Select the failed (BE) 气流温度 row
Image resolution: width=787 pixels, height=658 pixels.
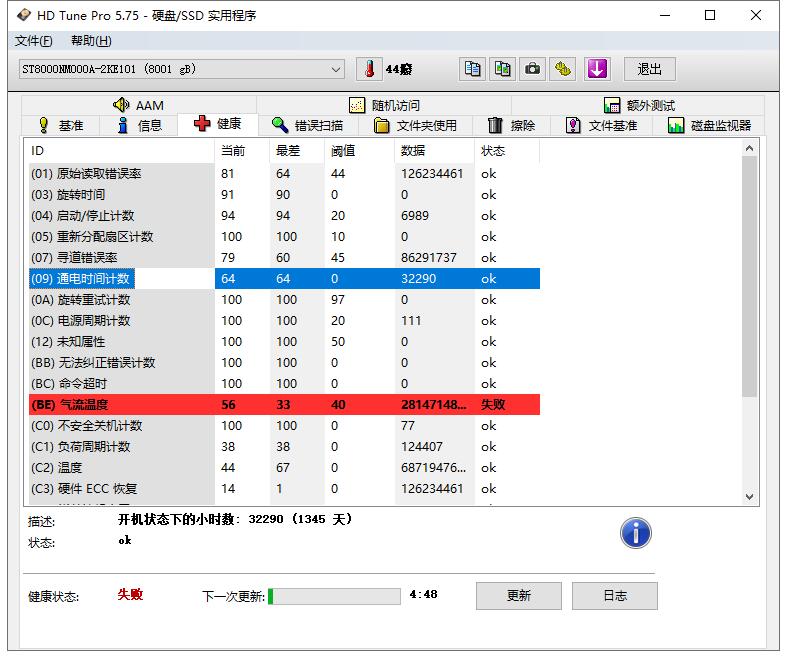coord(284,405)
